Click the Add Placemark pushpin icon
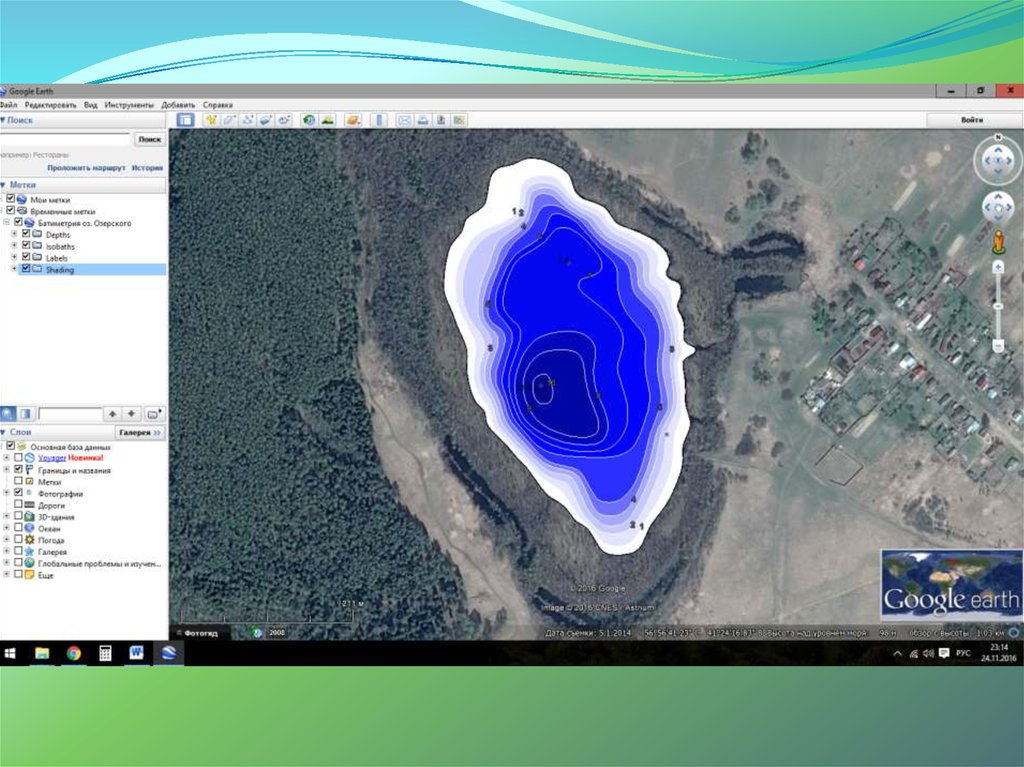This screenshot has width=1024, height=767. click(211, 120)
